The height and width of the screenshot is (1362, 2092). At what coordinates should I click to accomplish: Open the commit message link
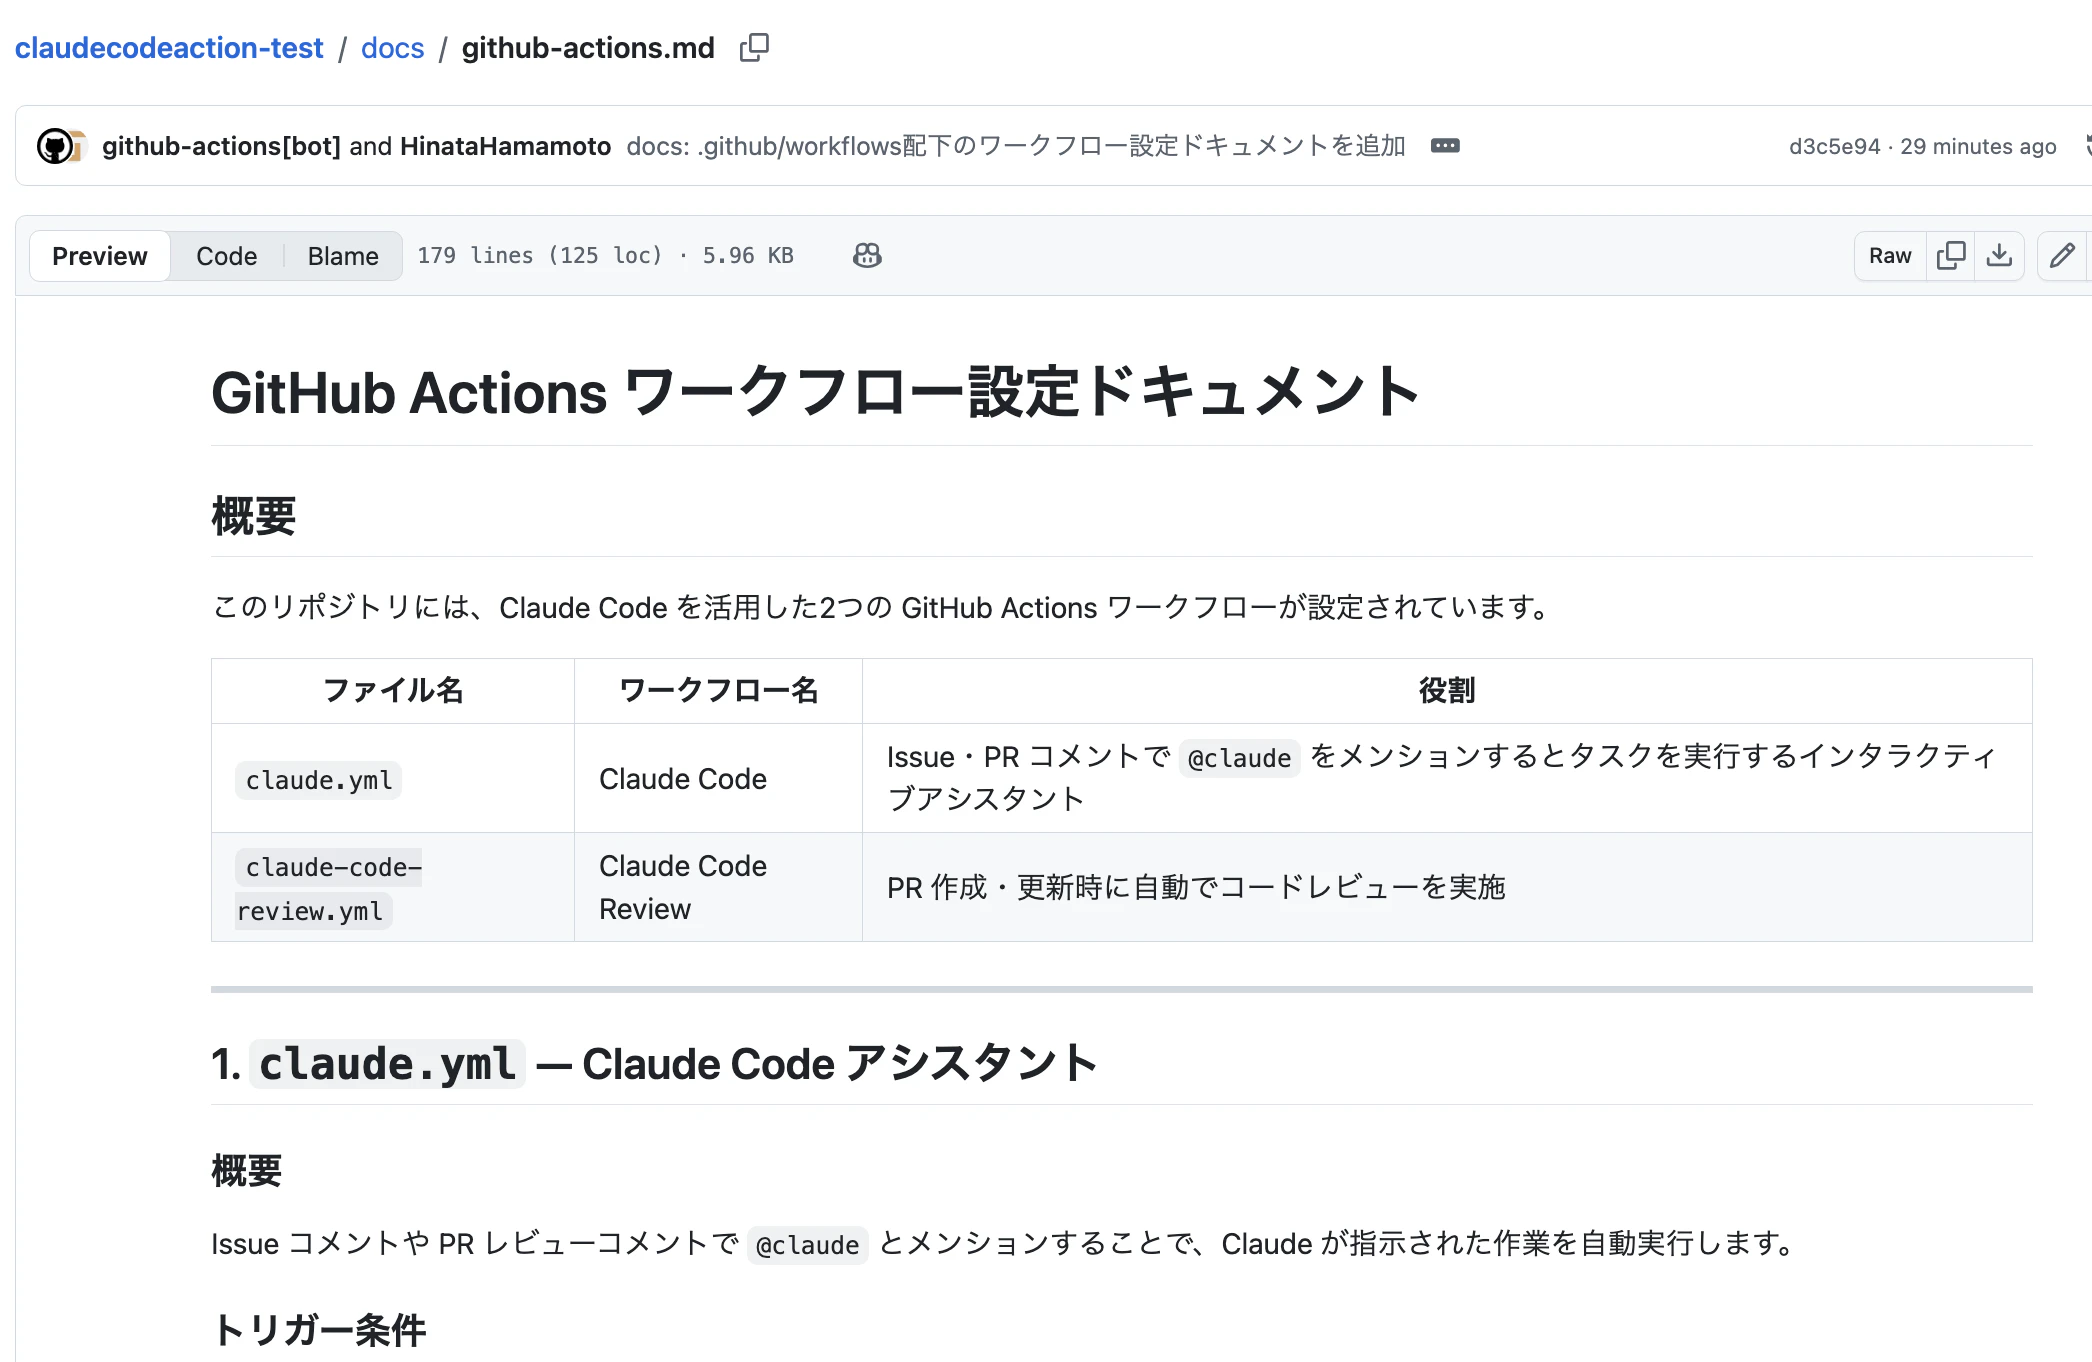point(1016,146)
